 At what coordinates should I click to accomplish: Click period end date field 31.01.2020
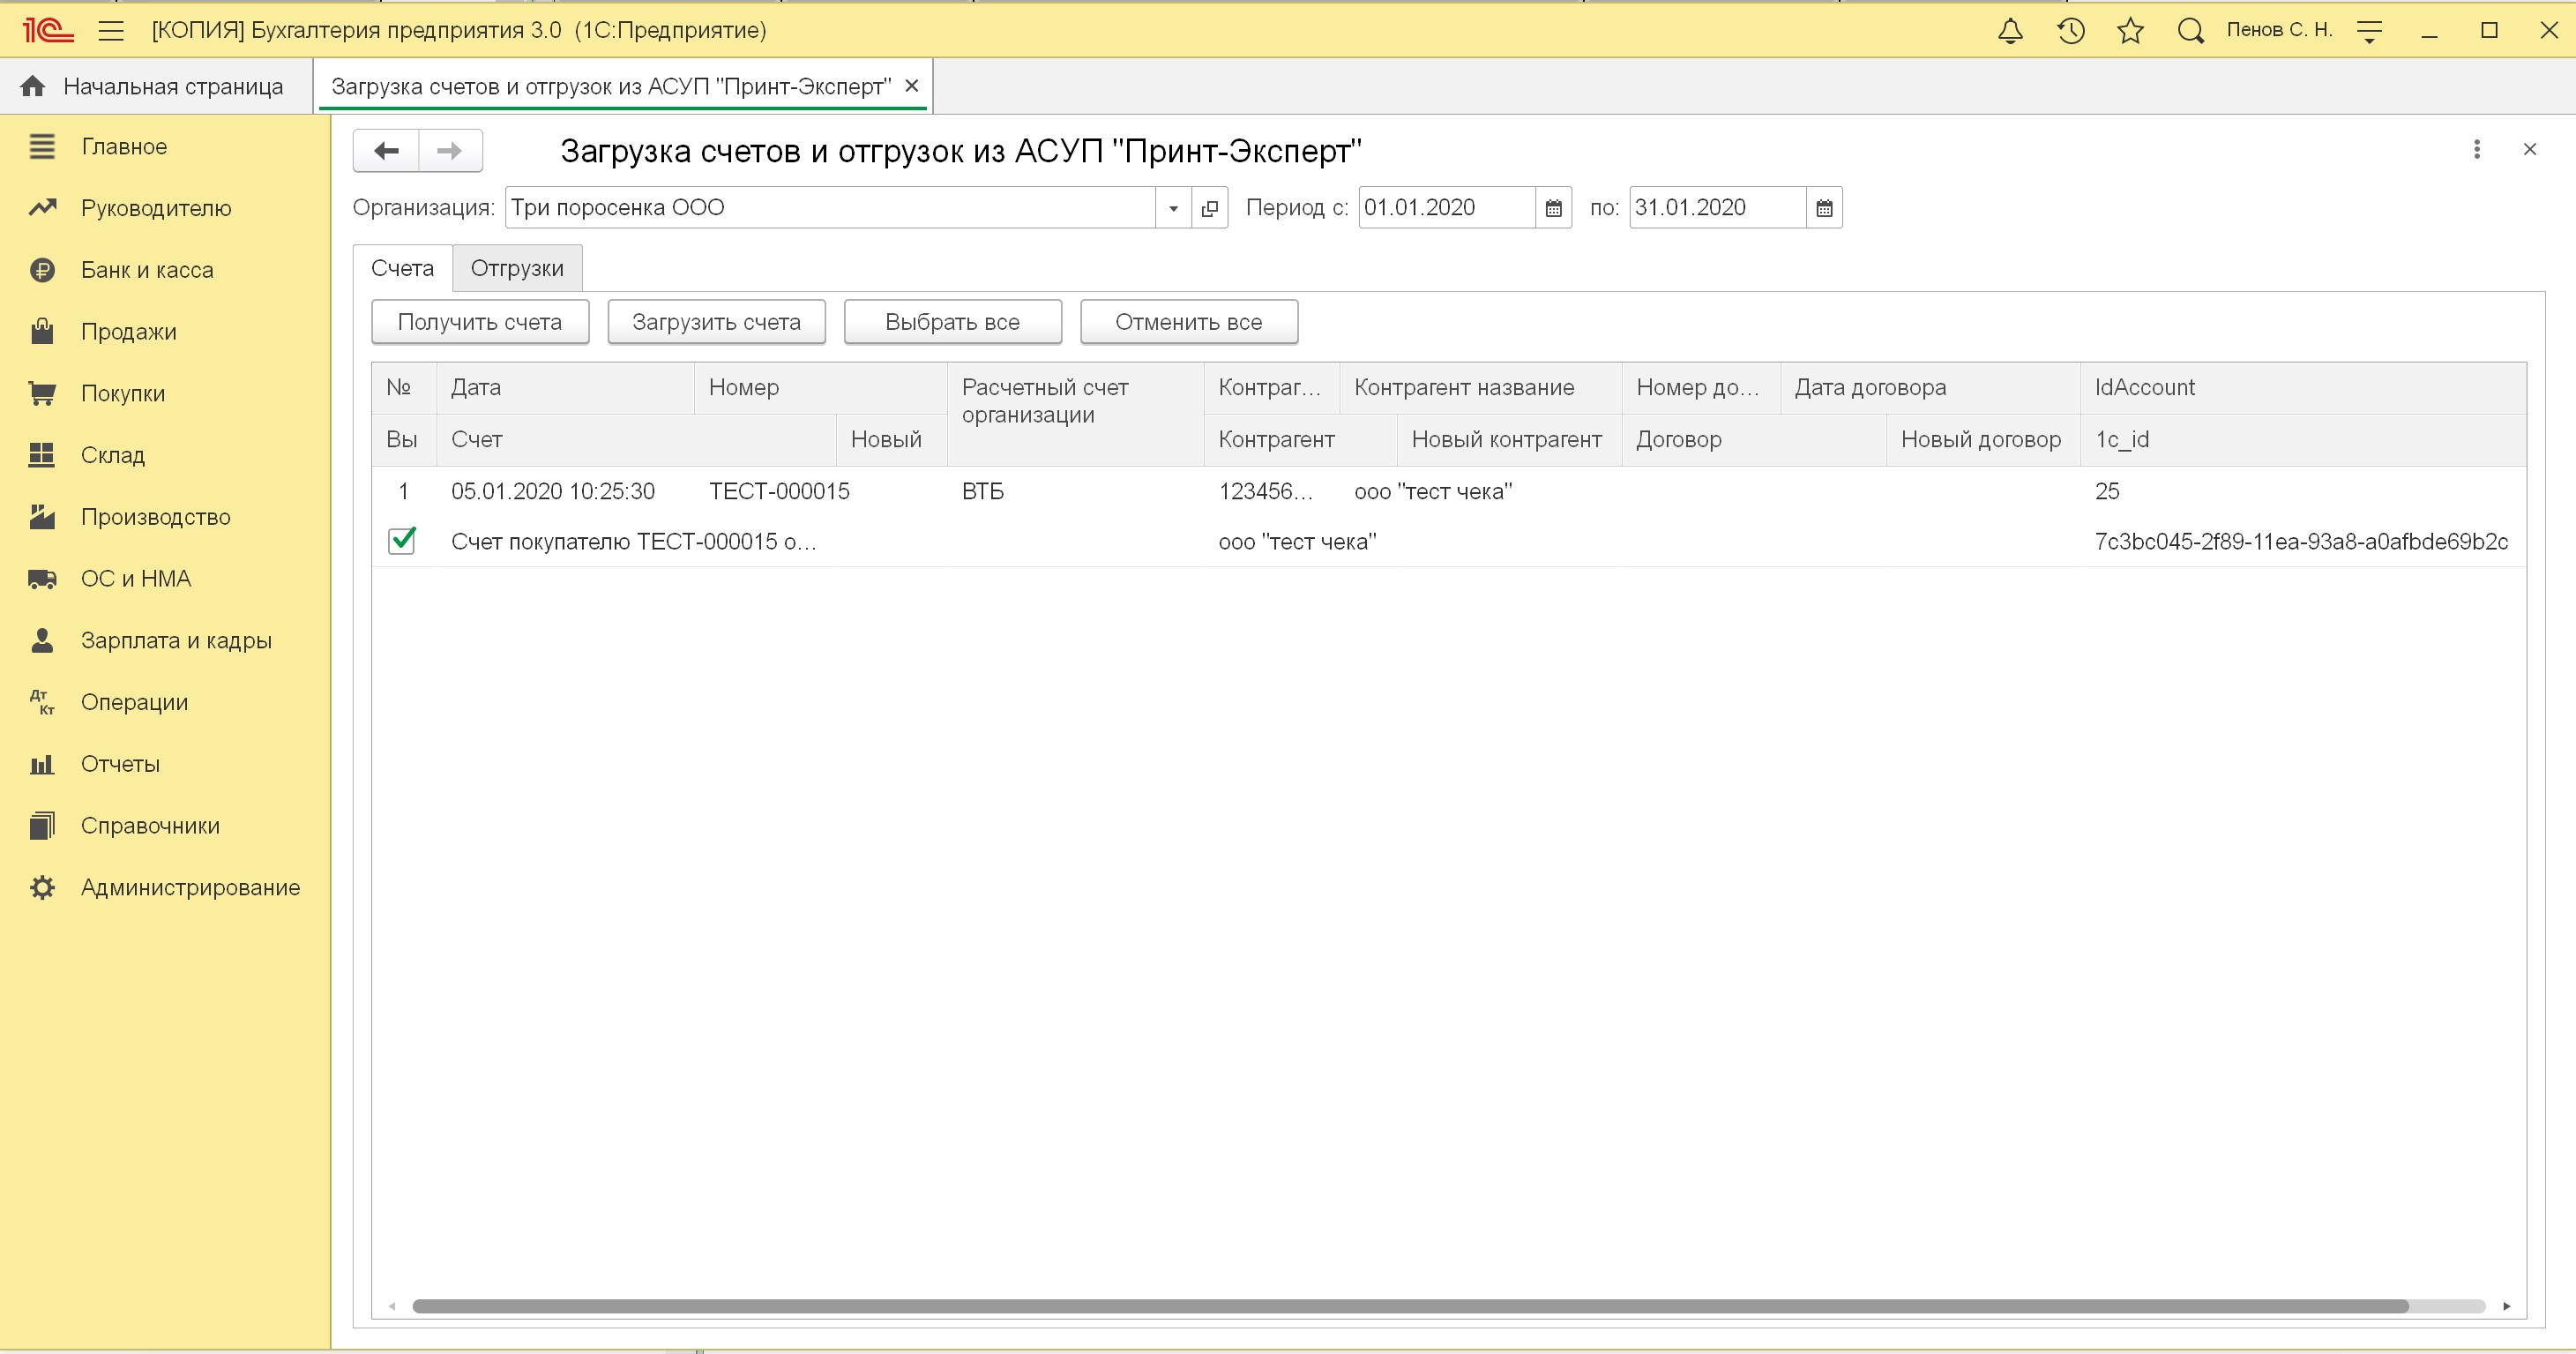1718,208
